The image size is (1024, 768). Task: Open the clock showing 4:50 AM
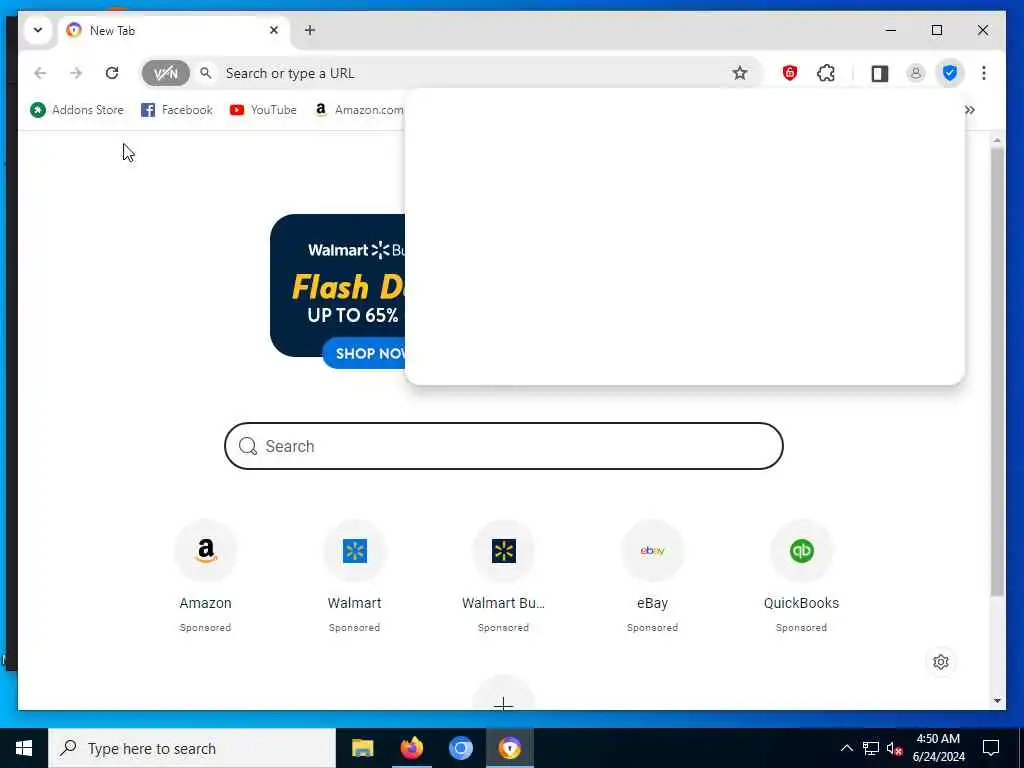click(938, 748)
